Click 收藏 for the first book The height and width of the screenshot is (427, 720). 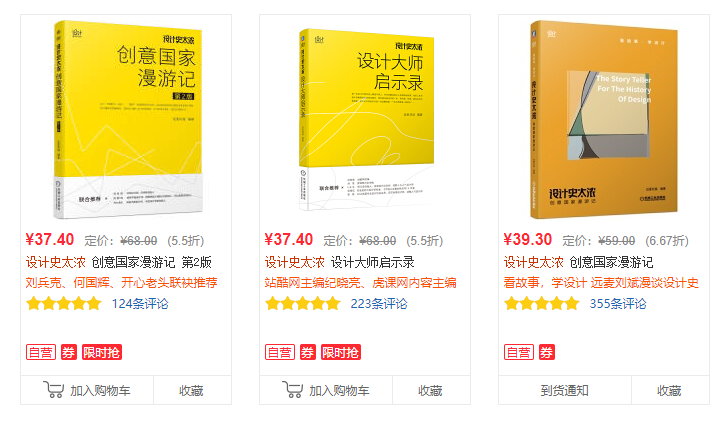tap(192, 390)
